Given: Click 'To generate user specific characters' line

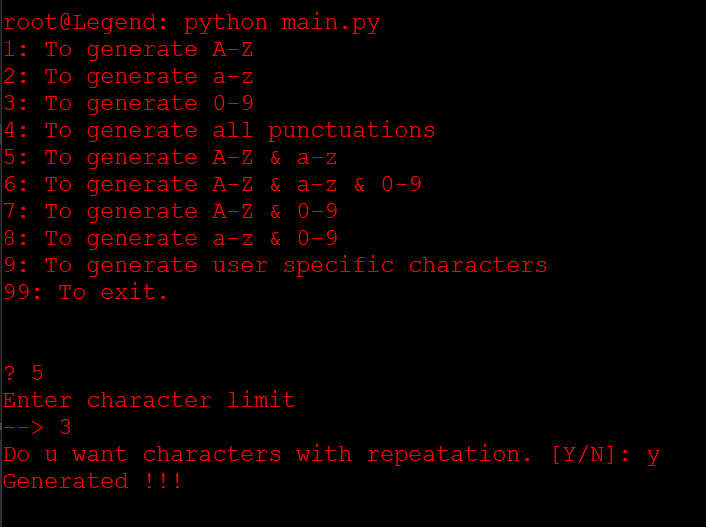Looking at the screenshot, I should click(275, 265).
